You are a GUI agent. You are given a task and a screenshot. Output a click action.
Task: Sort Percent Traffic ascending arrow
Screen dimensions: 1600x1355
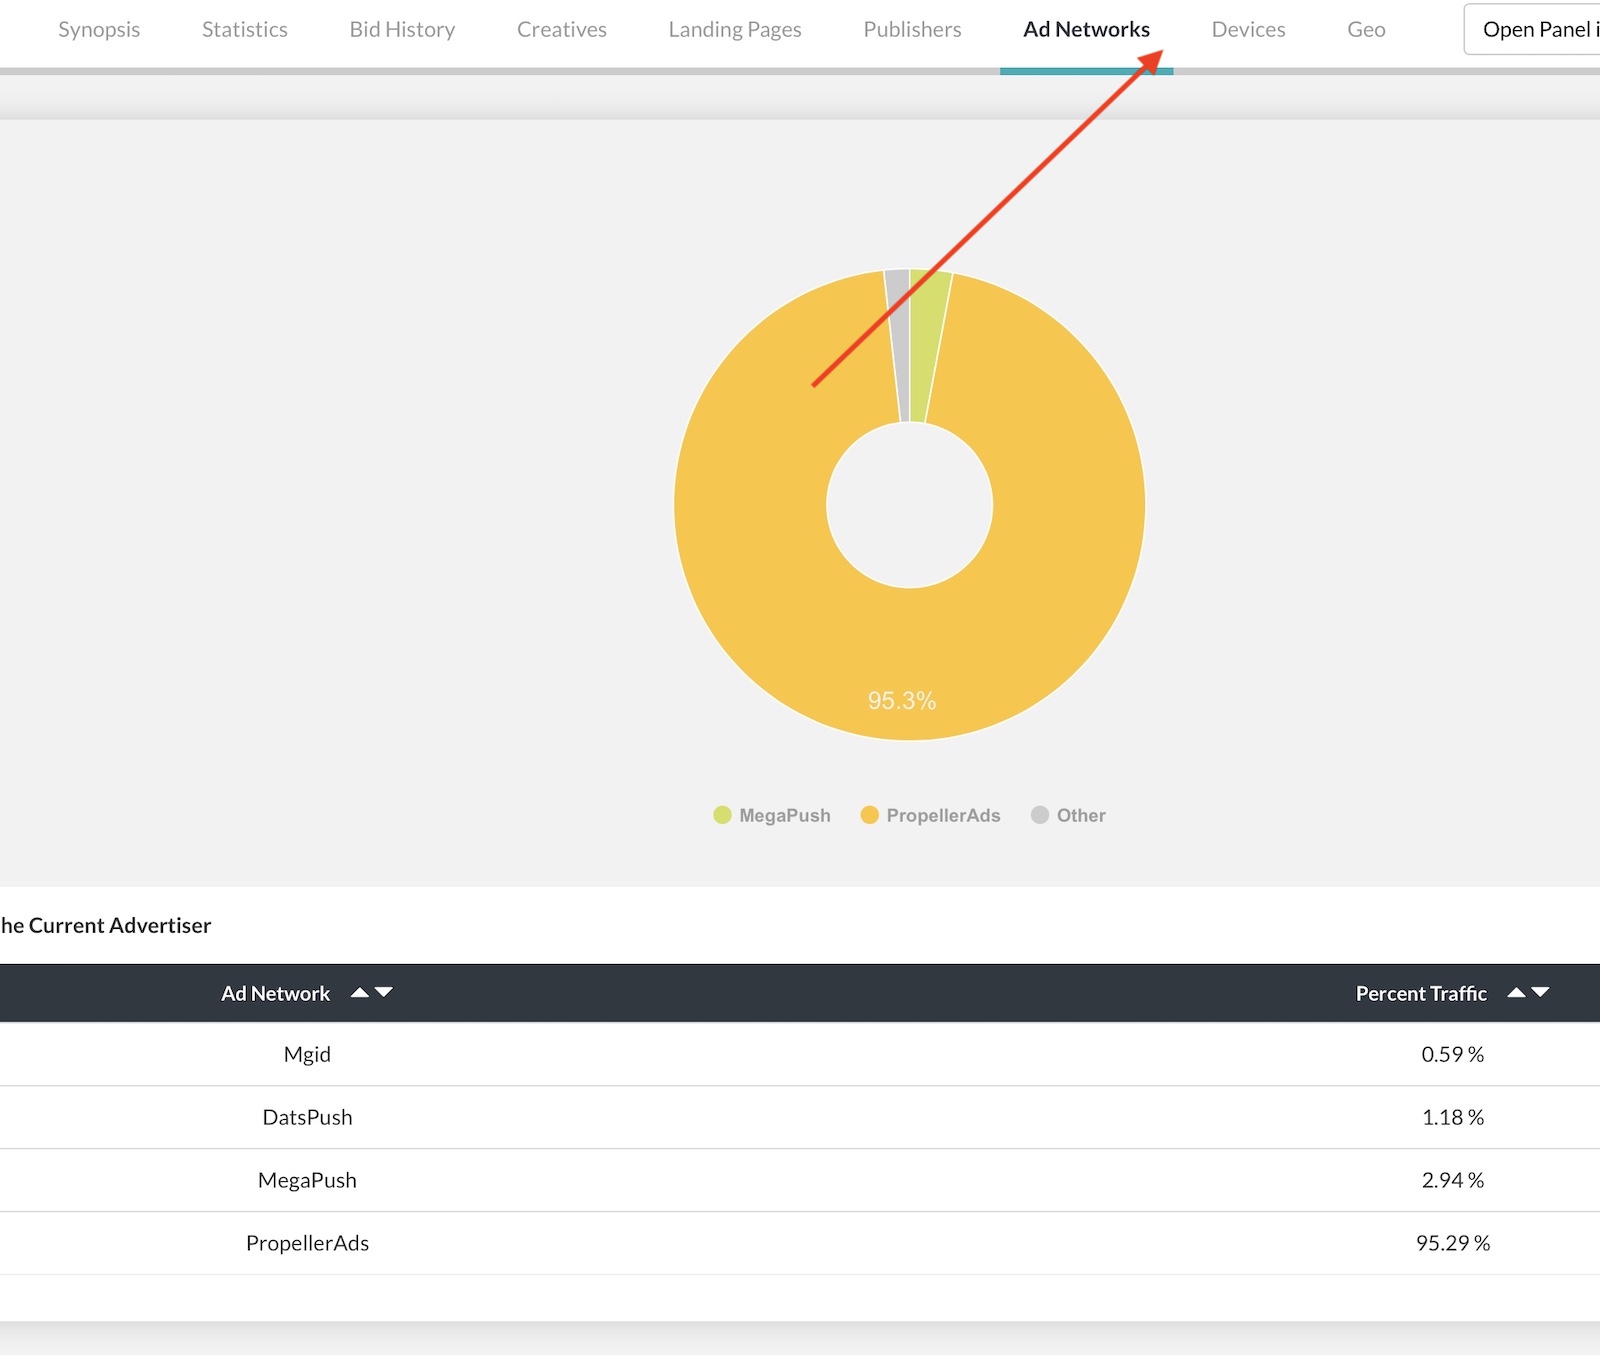click(x=1516, y=993)
